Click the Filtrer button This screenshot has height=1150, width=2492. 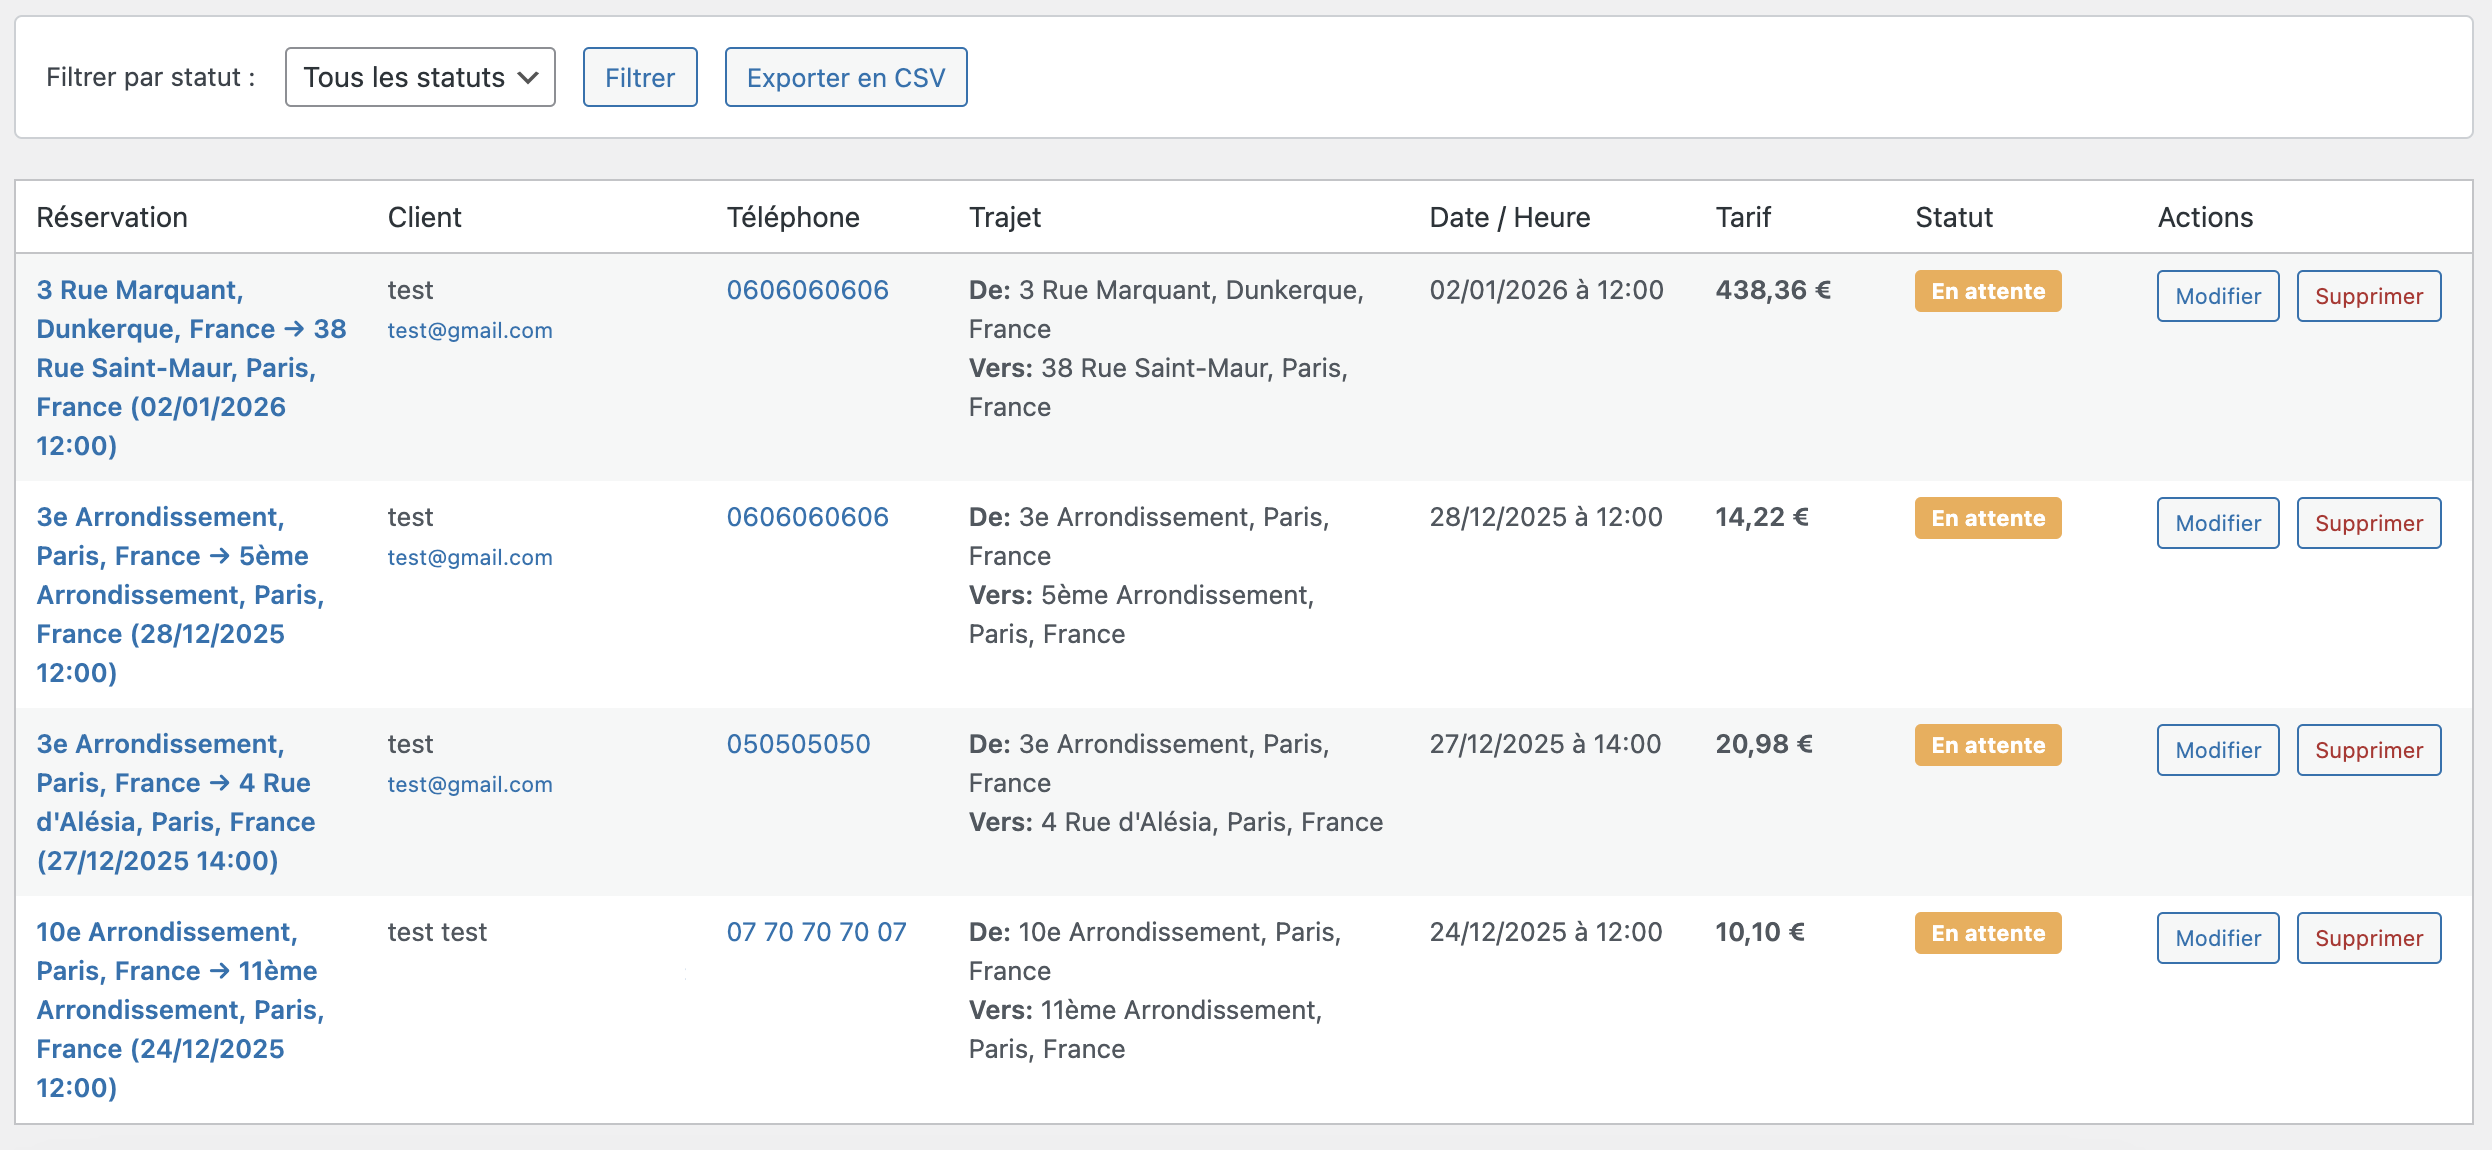[640, 77]
